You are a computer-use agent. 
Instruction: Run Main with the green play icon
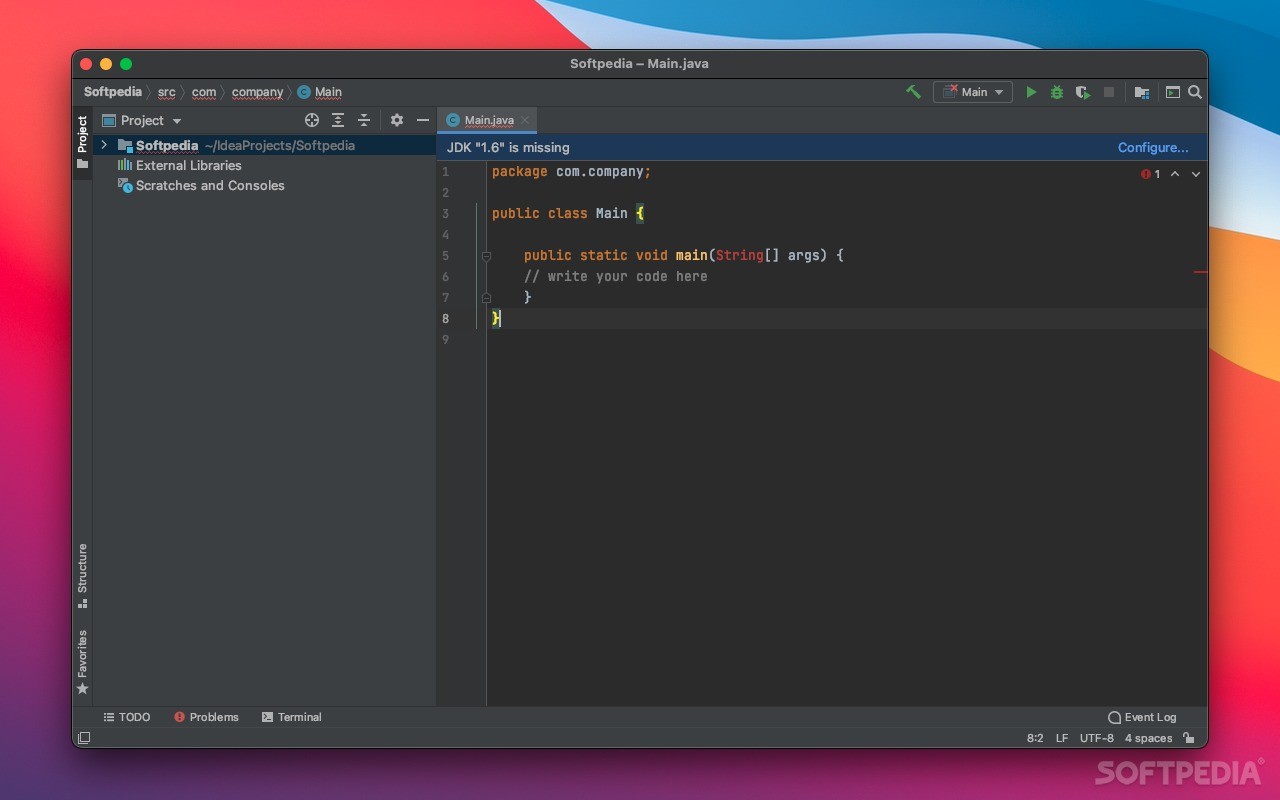[1031, 92]
